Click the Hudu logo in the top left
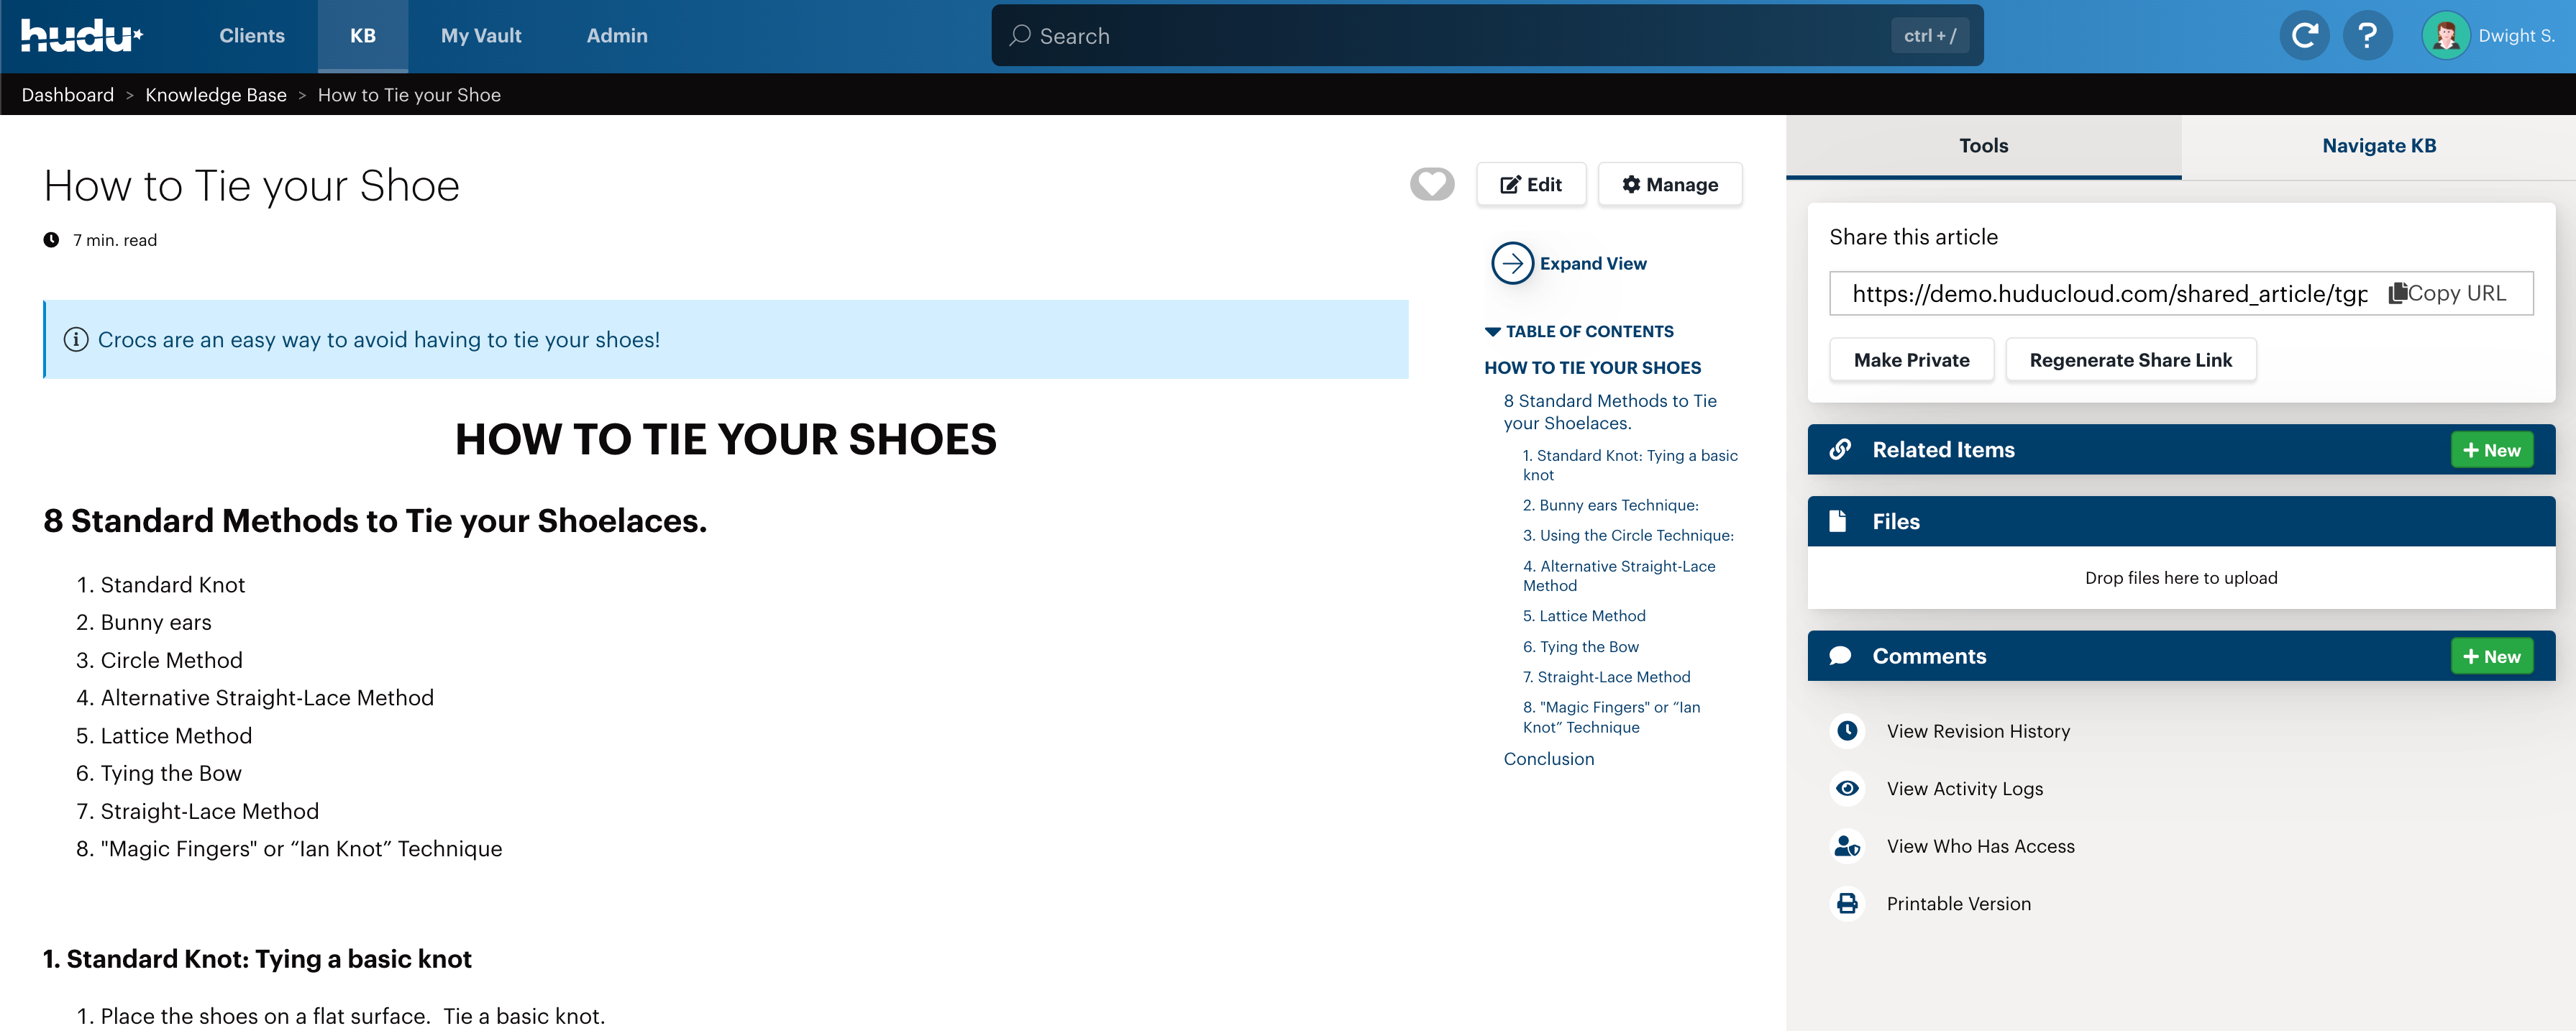The height and width of the screenshot is (1031, 2576). coord(80,35)
